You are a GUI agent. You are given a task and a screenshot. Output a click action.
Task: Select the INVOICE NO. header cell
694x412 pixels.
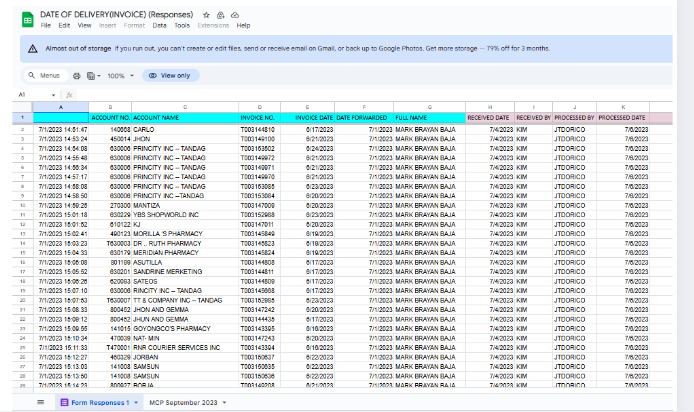click(258, 117)
